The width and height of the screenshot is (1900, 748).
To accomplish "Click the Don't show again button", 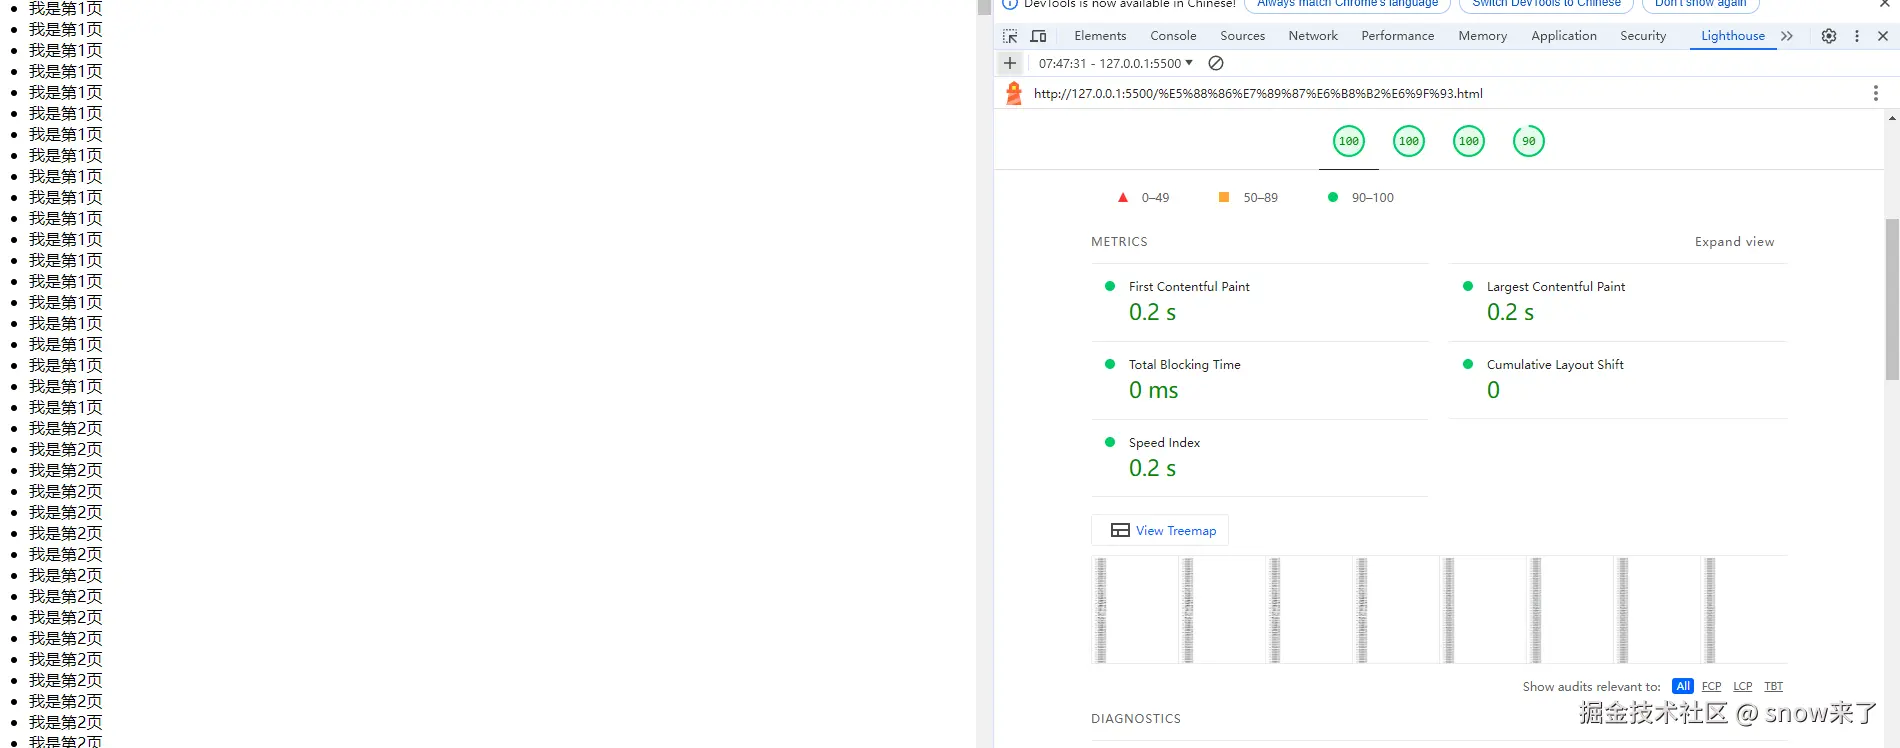I will coord(1700,5).
